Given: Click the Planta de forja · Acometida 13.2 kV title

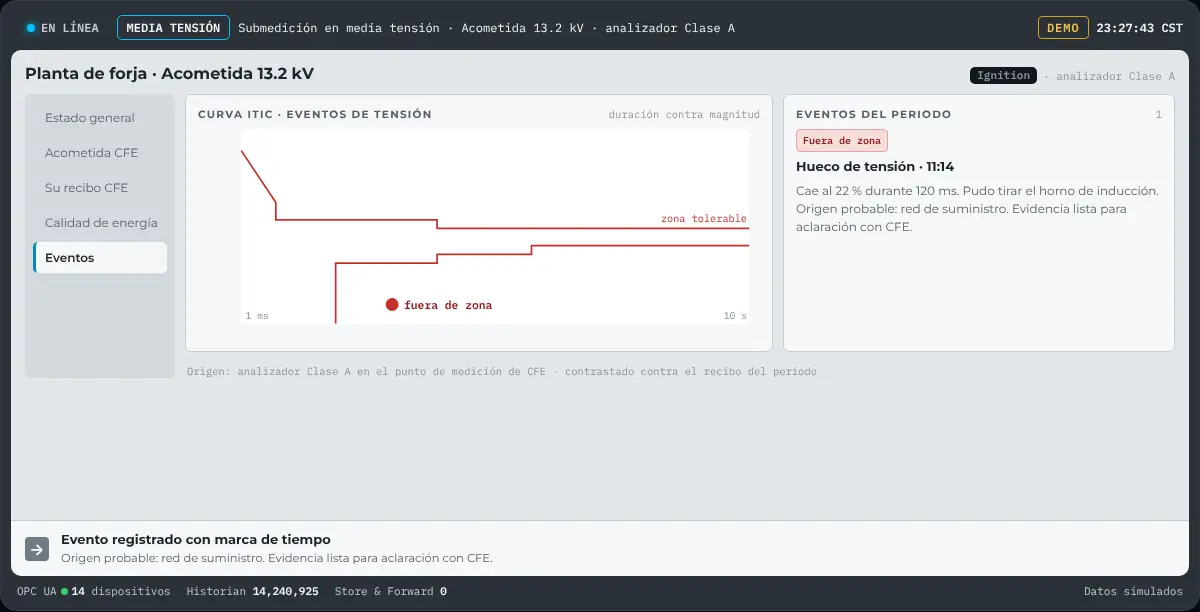Looking at the screenshot, I should [x=170, y=73].
